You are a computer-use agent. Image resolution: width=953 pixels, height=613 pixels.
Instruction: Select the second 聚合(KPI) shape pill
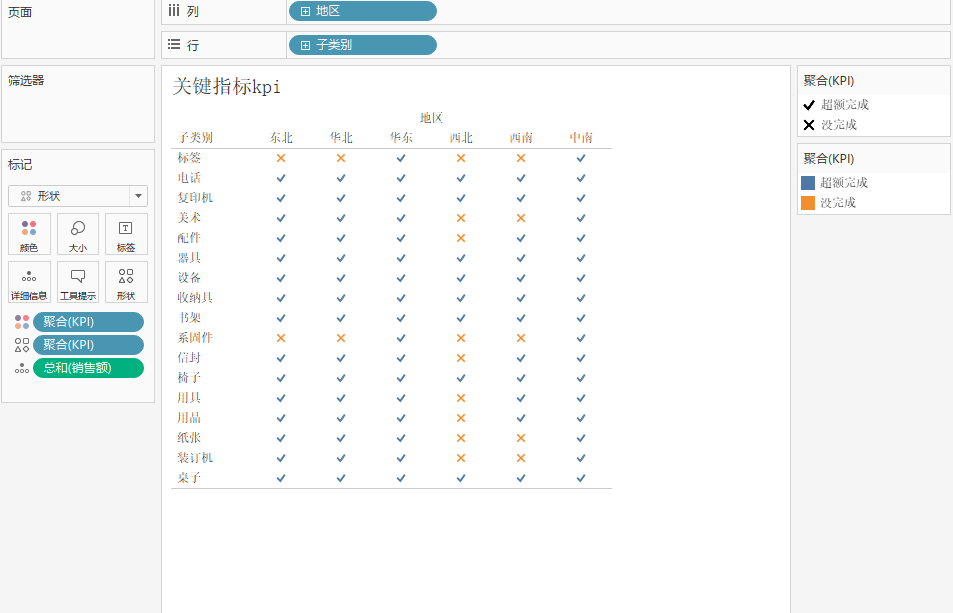click(89, 345)
